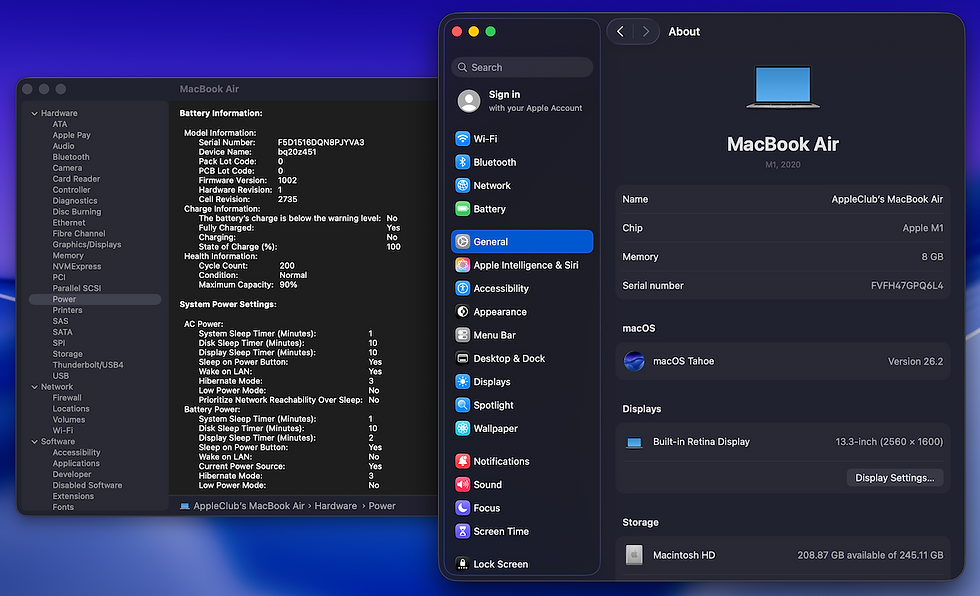Image resolution: width=980 pixels, height=596 pixels.
Task: Open the Sound speaker icon
Action: (462, 485)
